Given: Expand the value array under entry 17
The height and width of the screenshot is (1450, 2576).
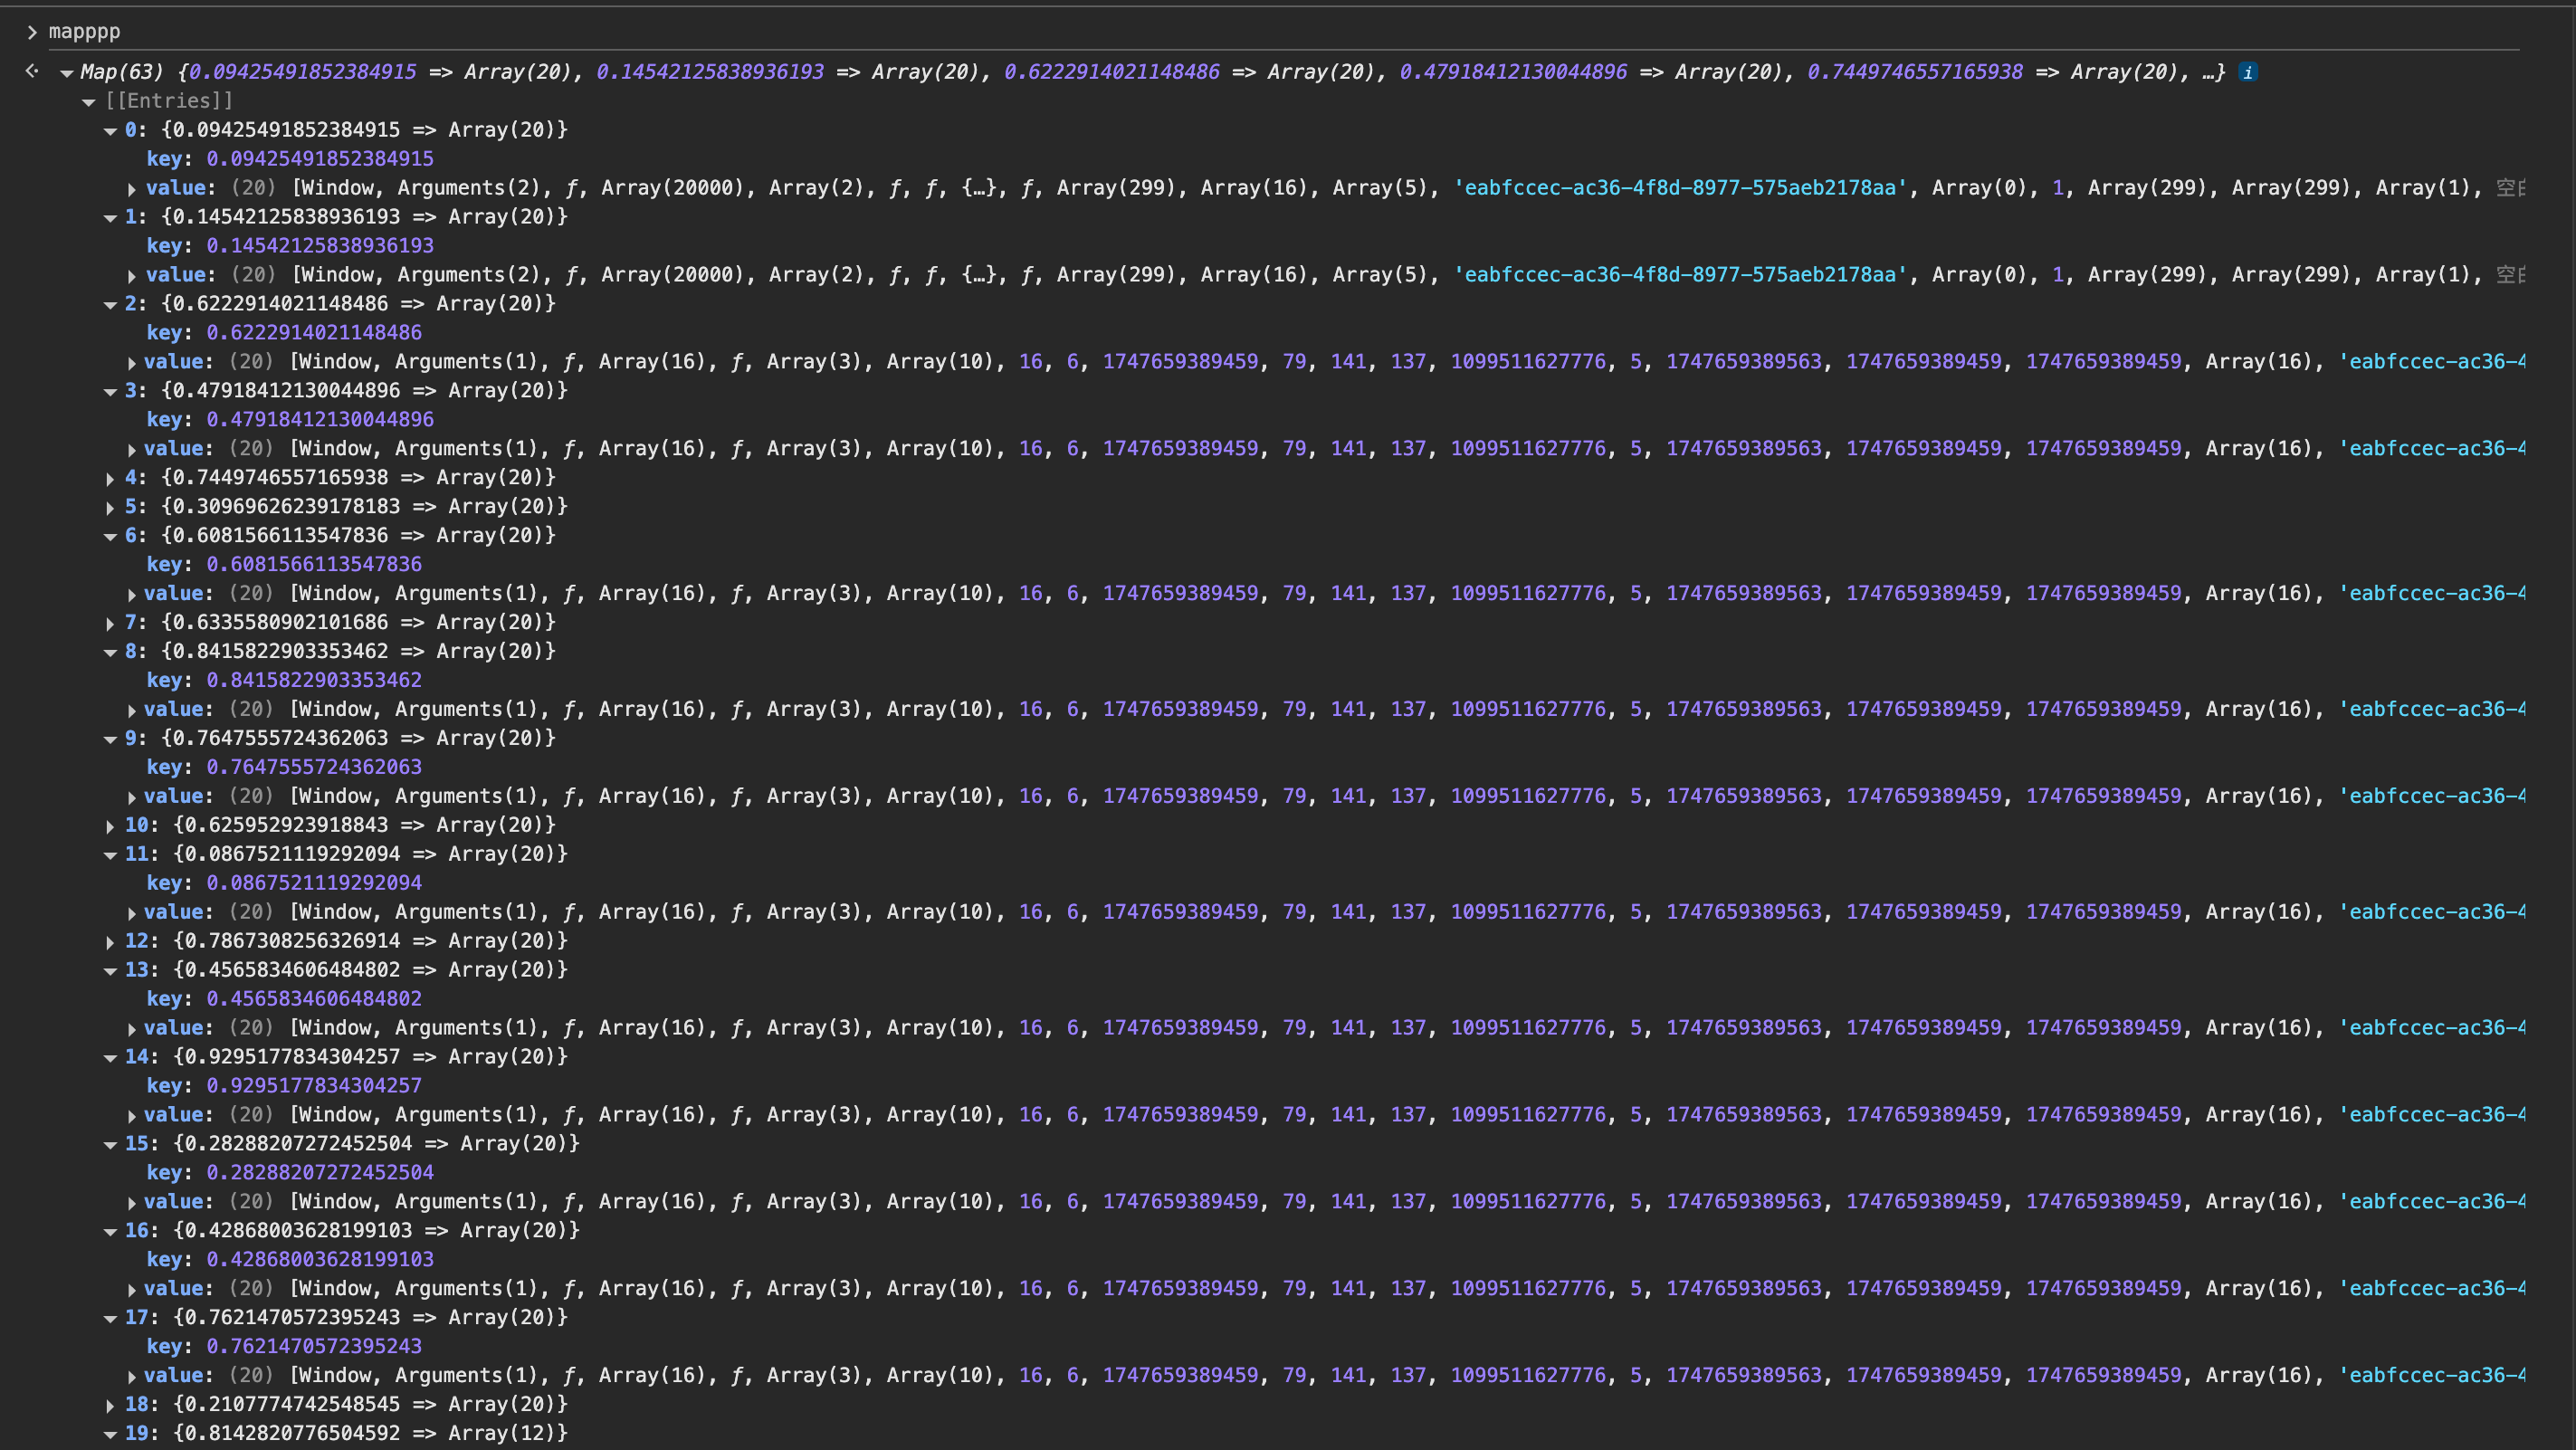Looking at the screenshot, I should [132, 1377].
